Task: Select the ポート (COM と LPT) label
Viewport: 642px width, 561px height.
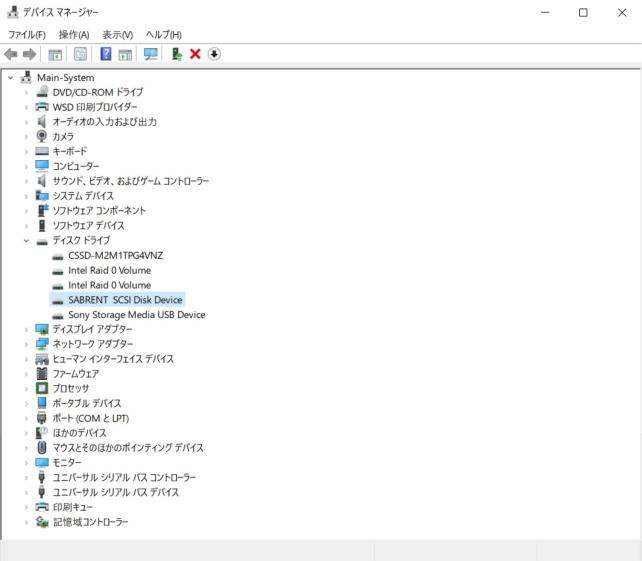Action: click(91, 418)
